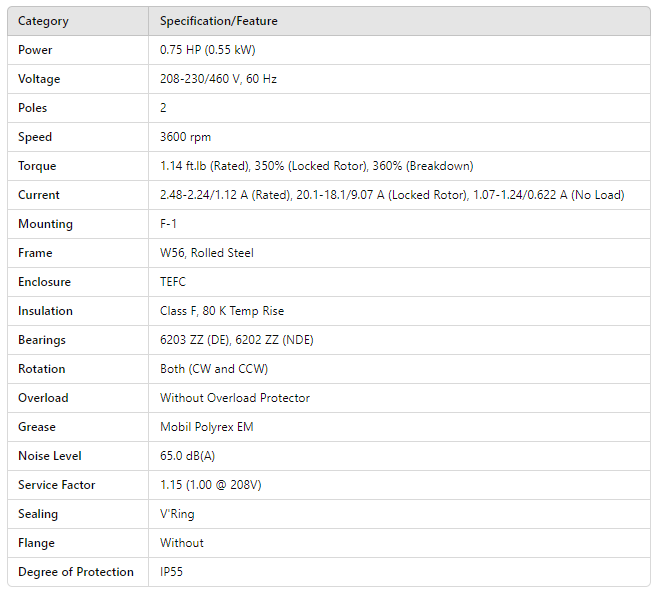Click the TEFC enclosure value
Screen dimensions: 658x593
(173, 282)
